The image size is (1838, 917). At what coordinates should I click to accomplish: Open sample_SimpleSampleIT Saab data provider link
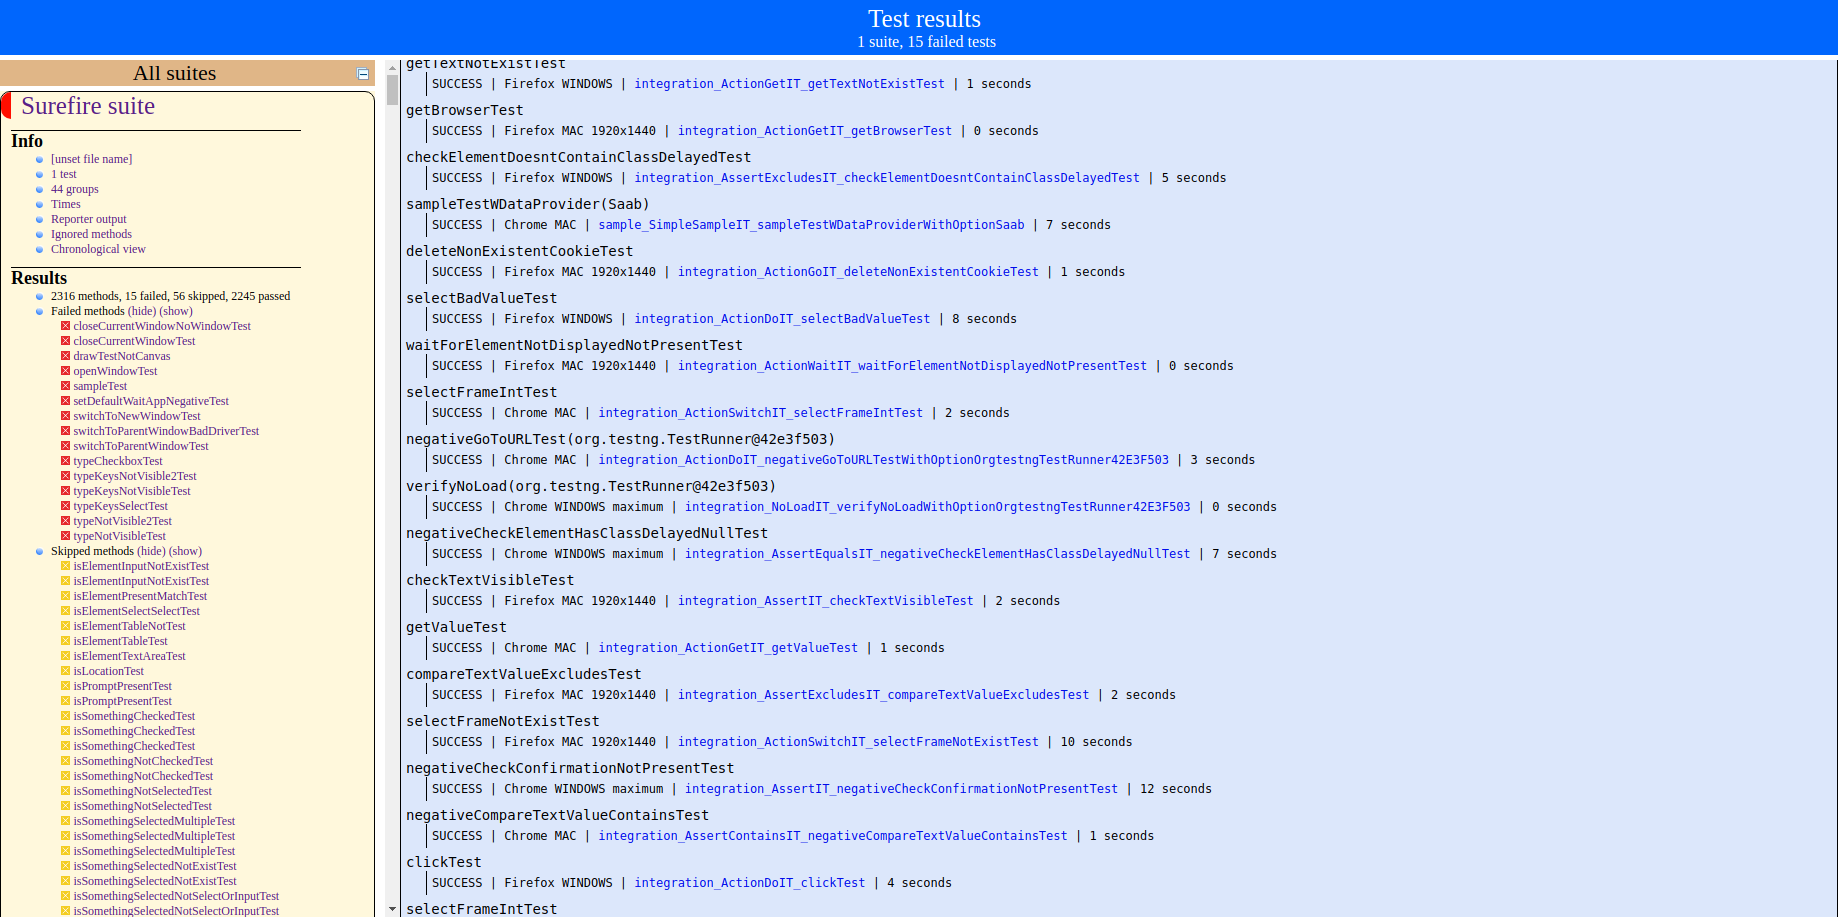pos(811,225)
